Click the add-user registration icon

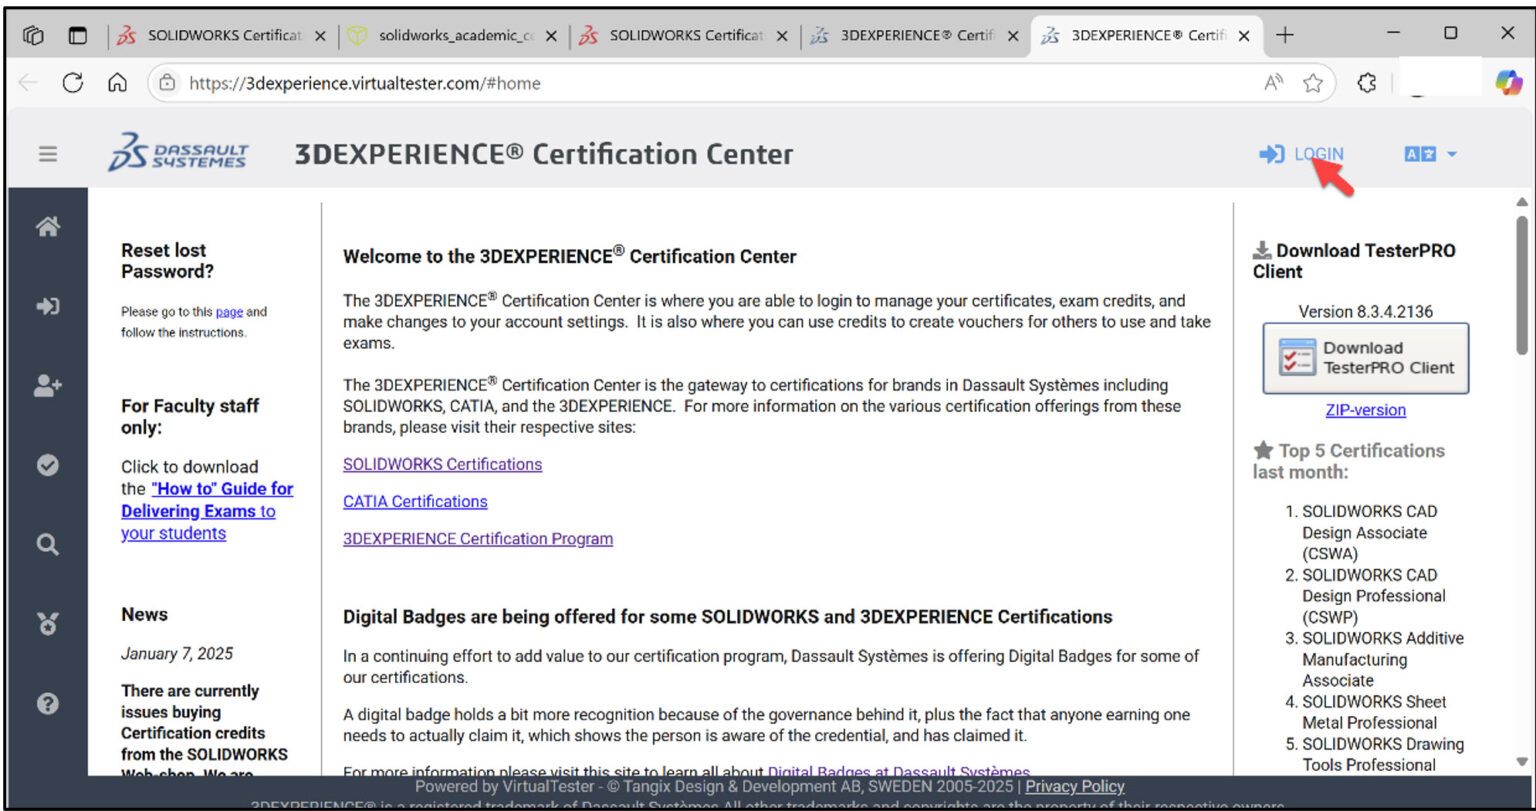click(x=47, y=385)
